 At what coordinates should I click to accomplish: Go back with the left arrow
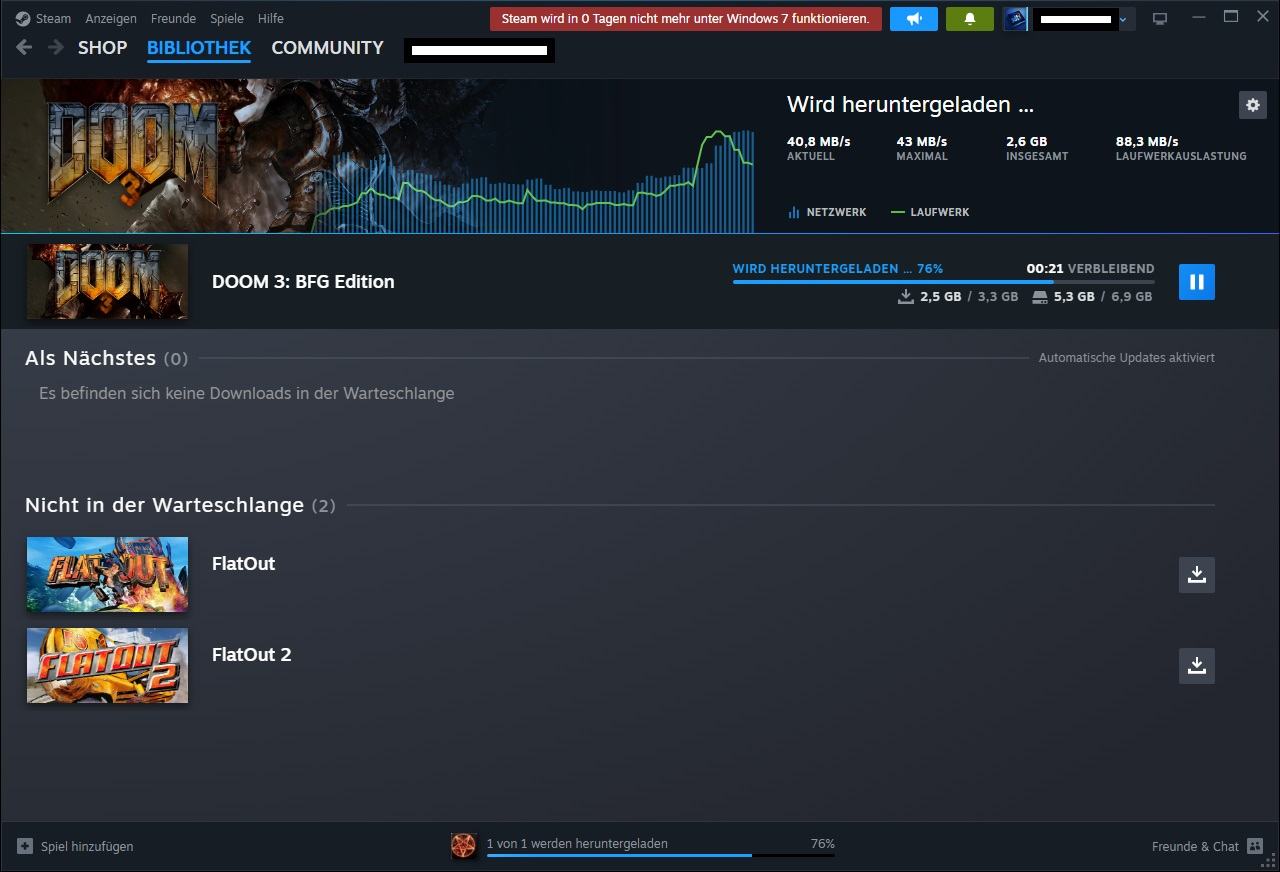tap(25, 47)
